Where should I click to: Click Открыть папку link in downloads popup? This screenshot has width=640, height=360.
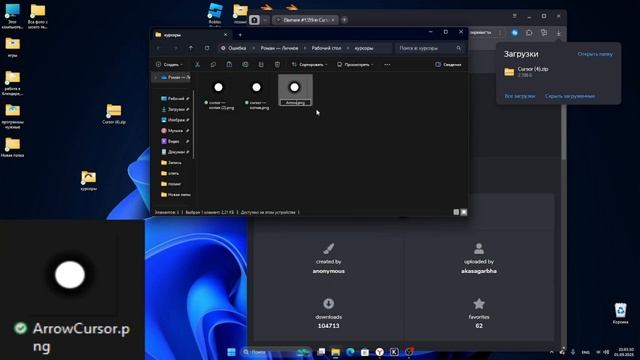pos(595,54)
